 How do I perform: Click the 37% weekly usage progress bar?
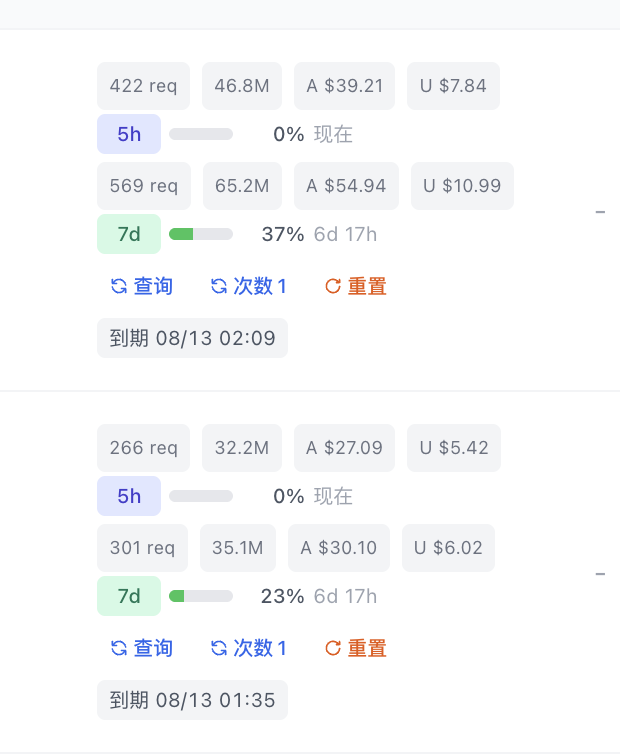[x=201, y=234]
